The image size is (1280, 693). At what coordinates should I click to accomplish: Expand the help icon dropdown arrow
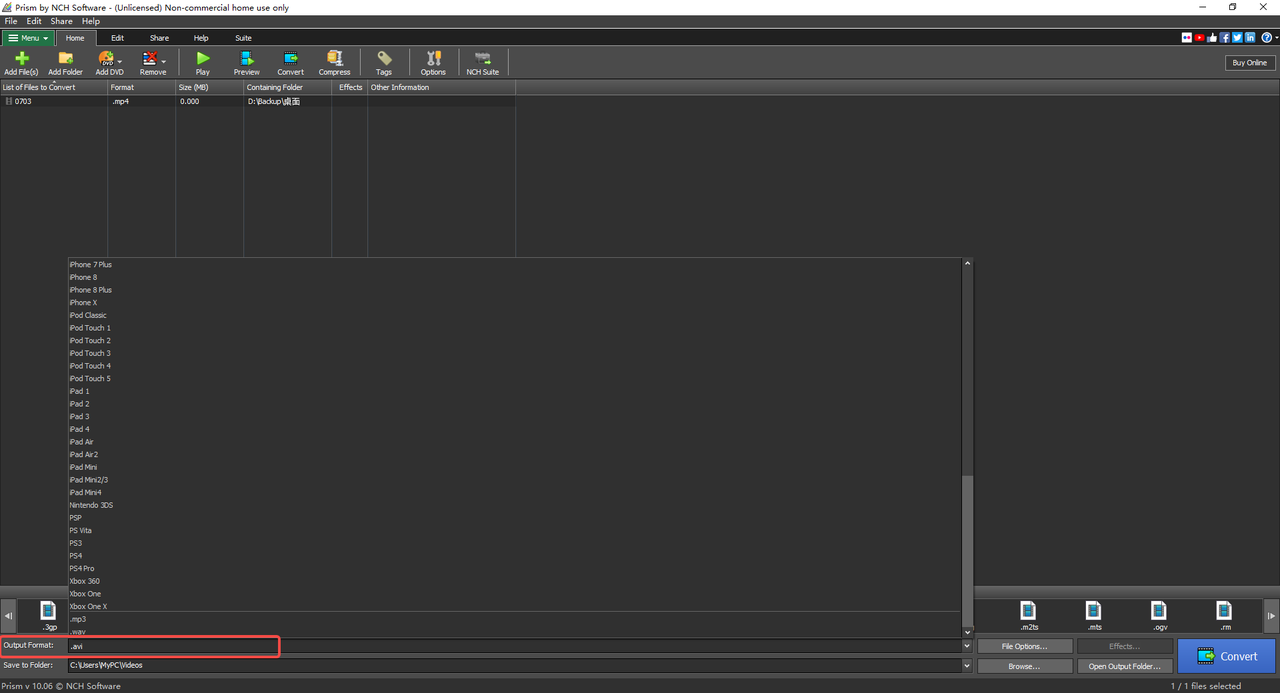1276,38
